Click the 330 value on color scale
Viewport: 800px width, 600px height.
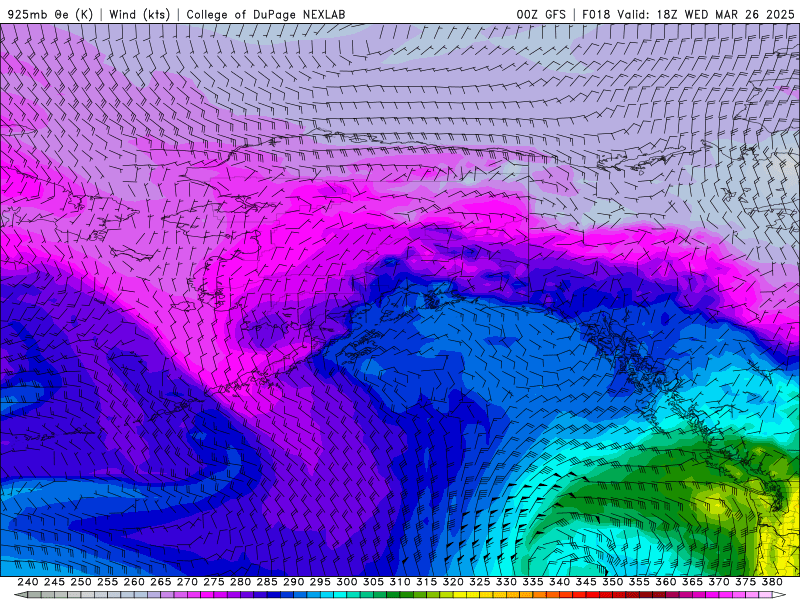point(506,582)
